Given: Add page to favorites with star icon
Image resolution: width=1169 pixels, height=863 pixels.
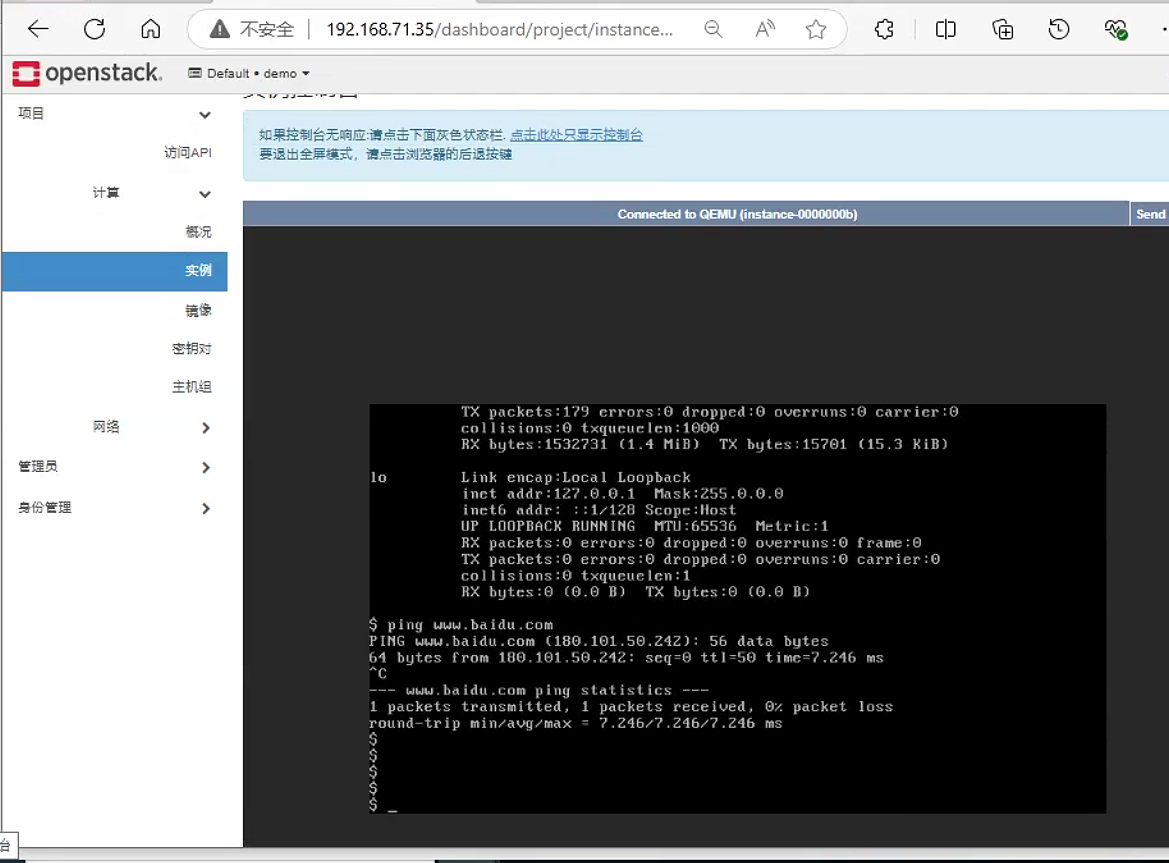Looking at the screenshot, I should coord(816,29).
